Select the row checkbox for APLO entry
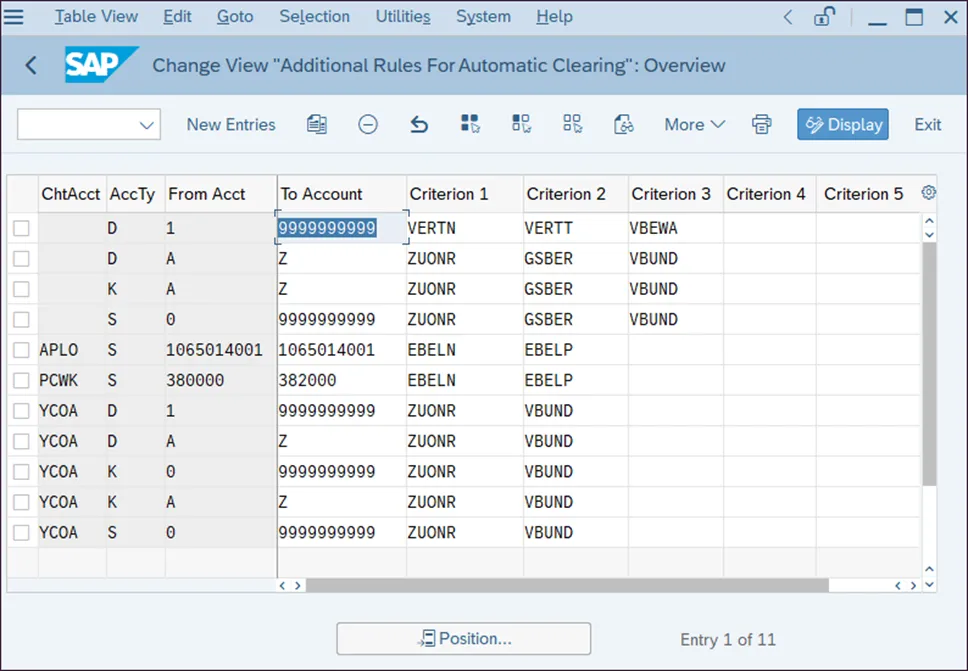Viewport: 968px width, 671px height. pyautogui.click(x=21, y=350)
